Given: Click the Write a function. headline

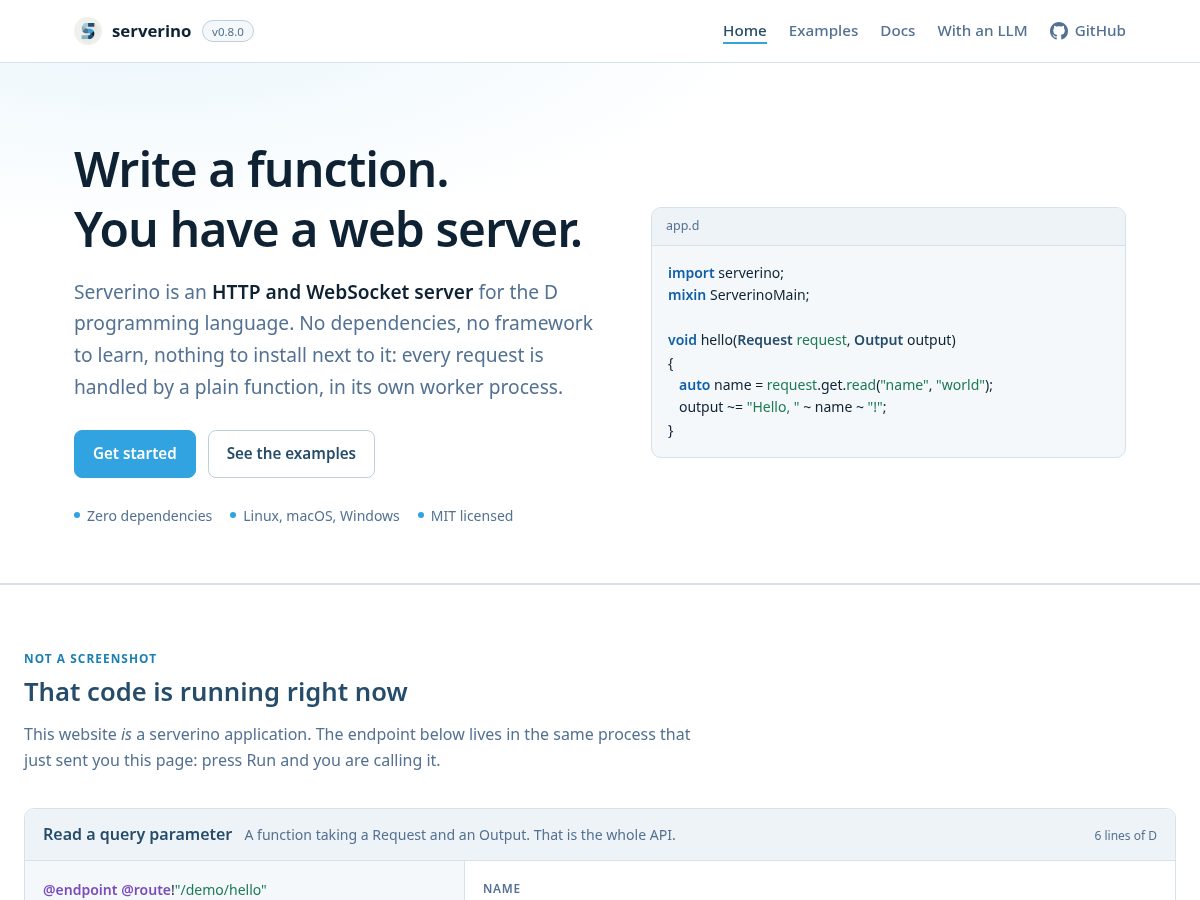Looking at the screenshot, I should click(x=261, y=169).
